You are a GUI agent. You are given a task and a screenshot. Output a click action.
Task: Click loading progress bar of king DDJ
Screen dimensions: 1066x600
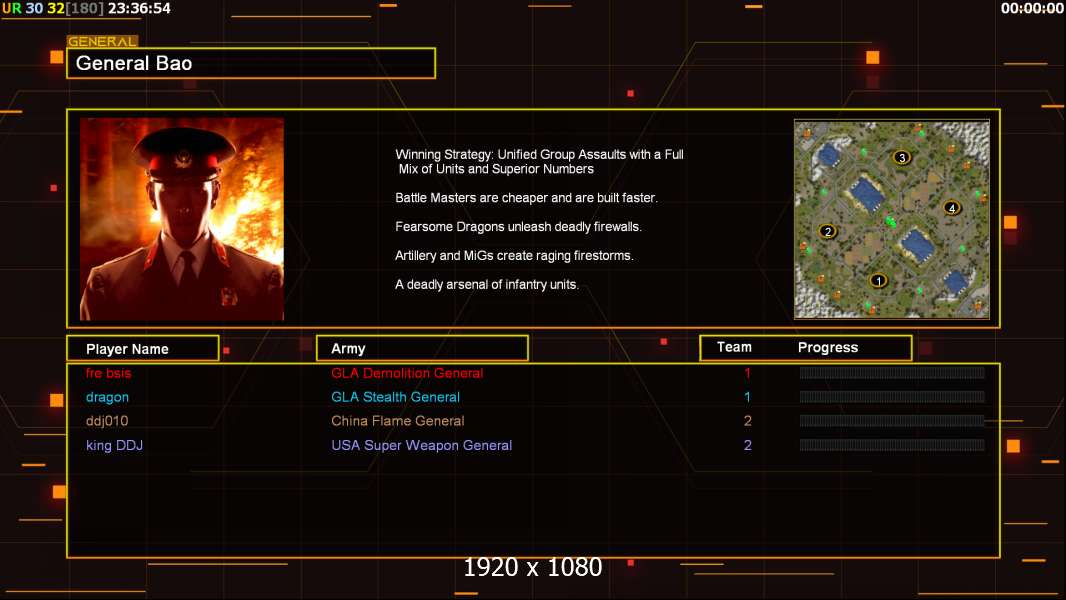click(892, 445)
